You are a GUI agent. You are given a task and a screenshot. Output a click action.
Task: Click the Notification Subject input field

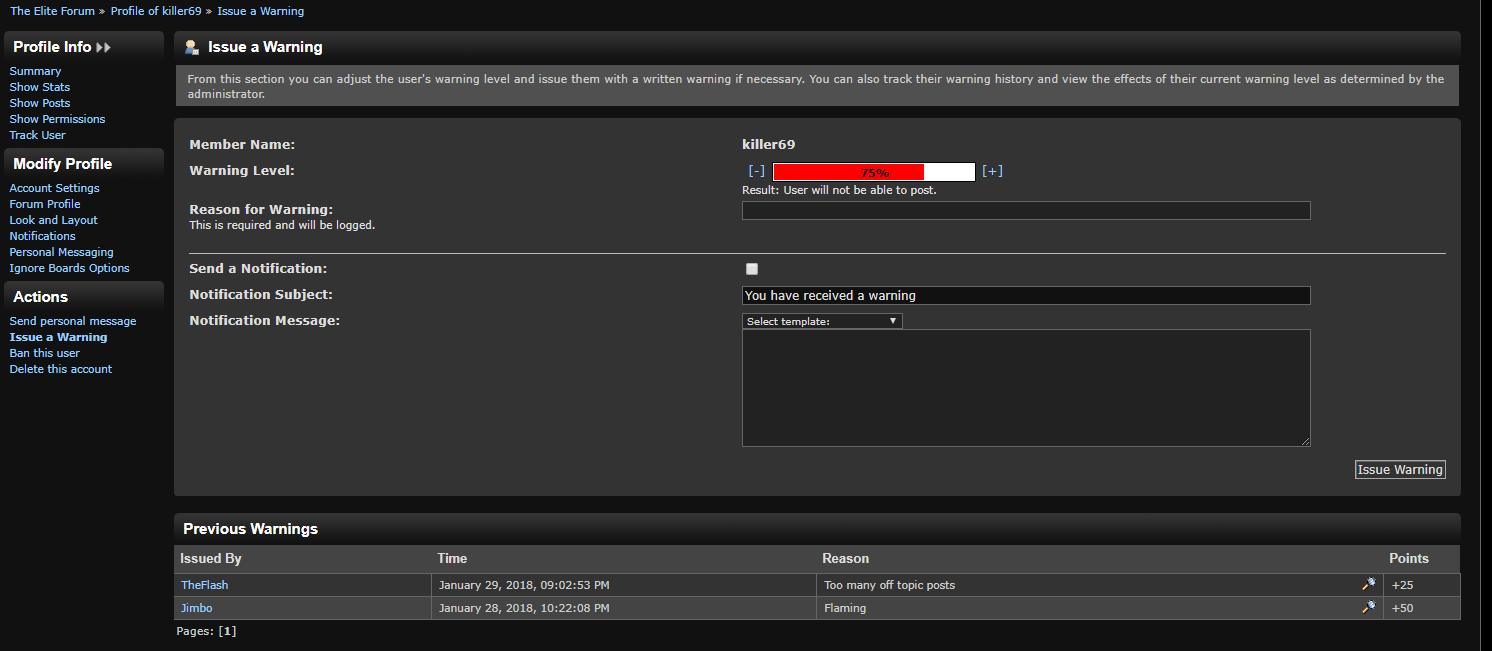pyautogui.click(x=1025, y=295)
